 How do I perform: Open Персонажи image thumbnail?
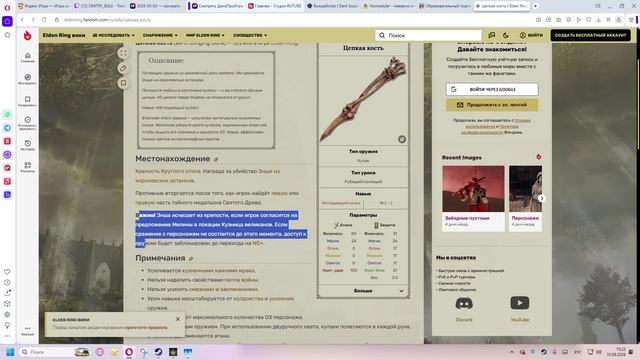click(525, 189)
